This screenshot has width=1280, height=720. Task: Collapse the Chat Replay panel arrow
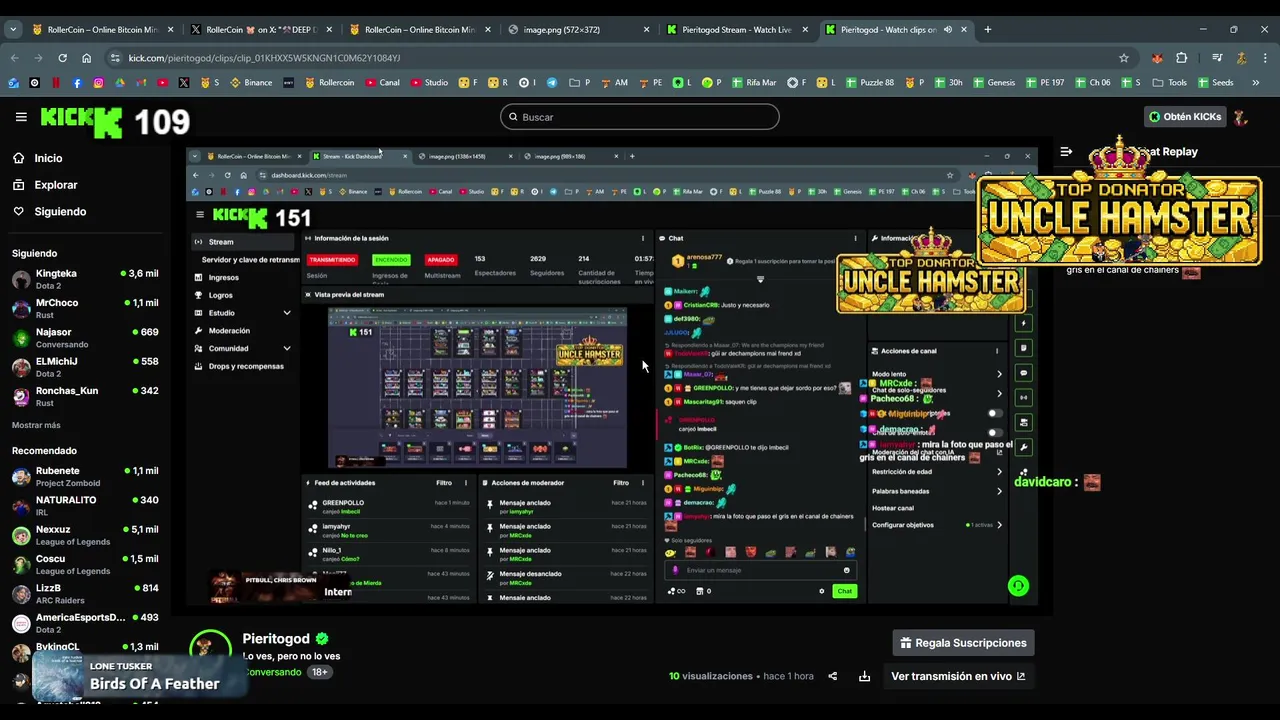(x=1066, y=152)
